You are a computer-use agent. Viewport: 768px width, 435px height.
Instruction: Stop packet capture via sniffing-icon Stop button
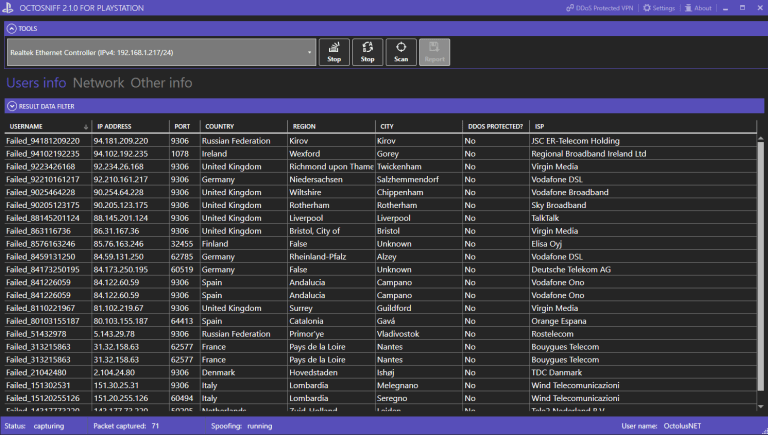click(x=334, y=52)
